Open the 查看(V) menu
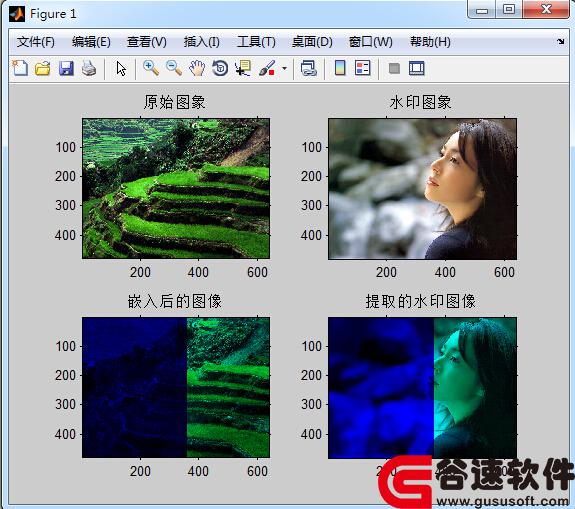The width and height of the screenshot is (575, 509). 146,42
